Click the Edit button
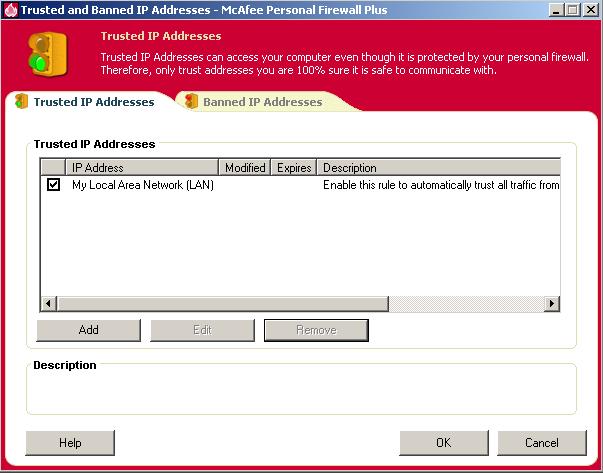Image resolution: width=603 pixels, height=473 pixels. pyautogui.click(x=203, y=330)
